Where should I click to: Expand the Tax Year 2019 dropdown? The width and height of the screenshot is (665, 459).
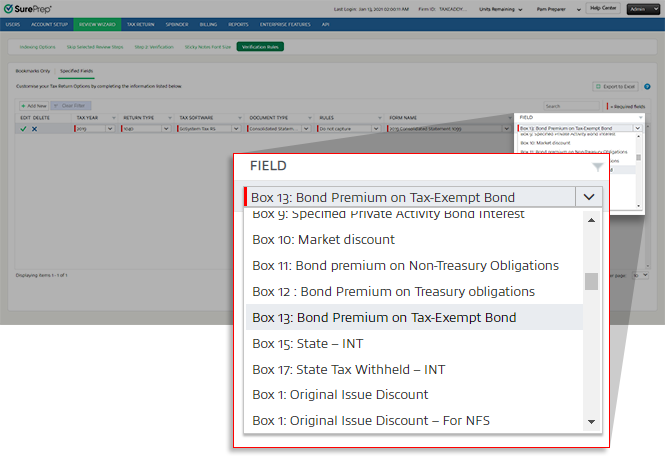pyautogui.click(x=110, y=129)
